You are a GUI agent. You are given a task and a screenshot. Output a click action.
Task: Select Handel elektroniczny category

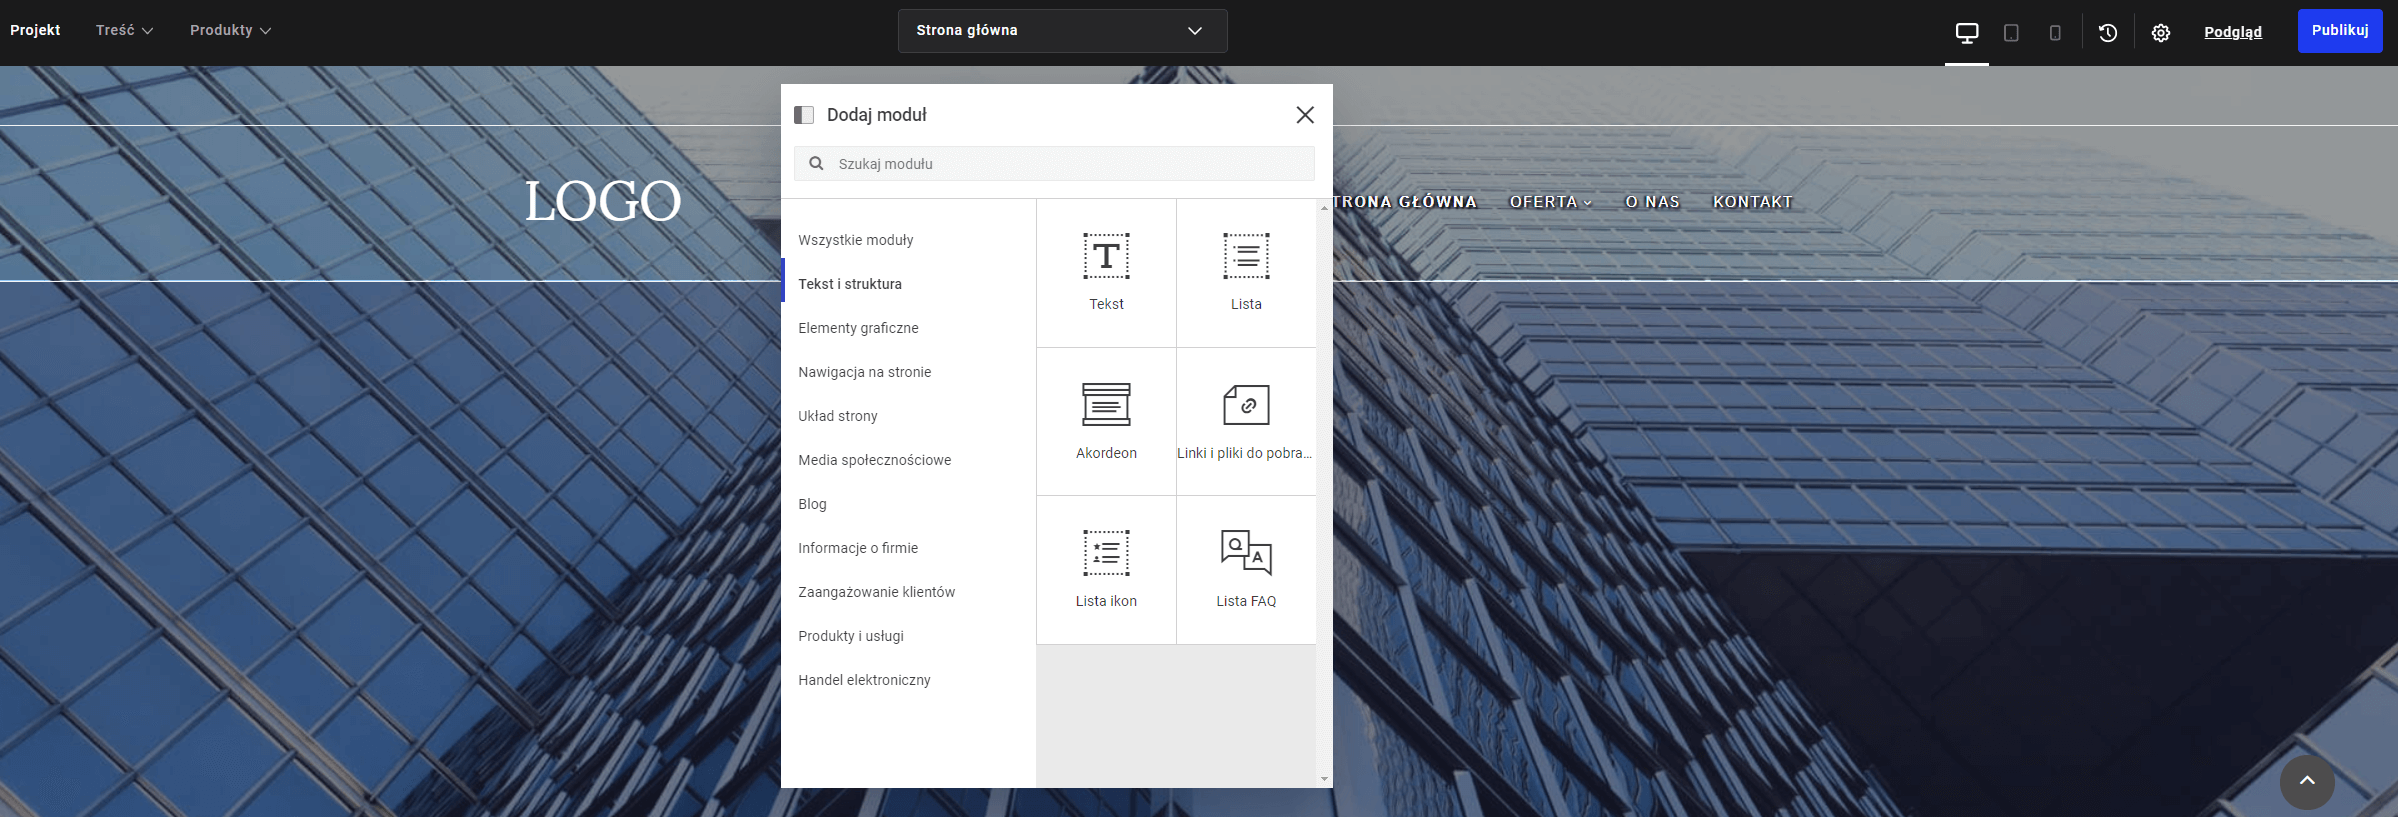[x=908, y=680]
